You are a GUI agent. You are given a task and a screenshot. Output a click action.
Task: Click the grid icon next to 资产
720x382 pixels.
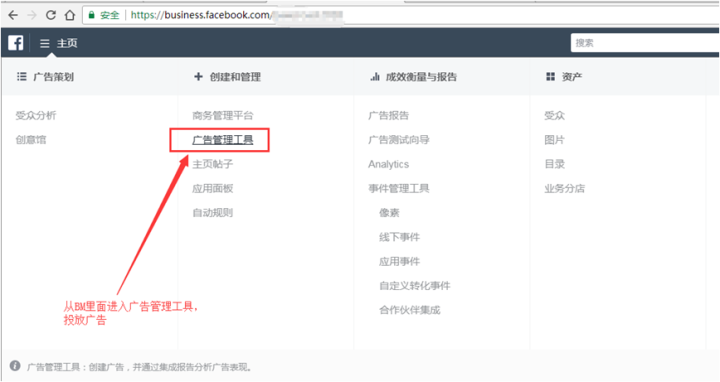point(550,76)
